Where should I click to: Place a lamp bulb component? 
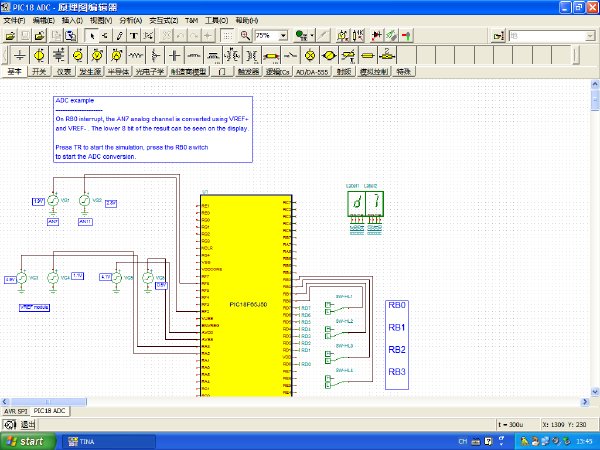[310, 55]
